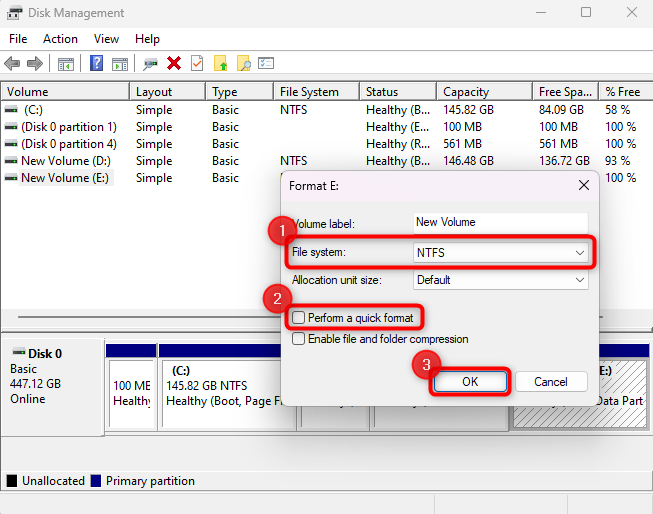The image size is (653, 514).
Task: Click the Volume label text field
Action: pos(500,222)
